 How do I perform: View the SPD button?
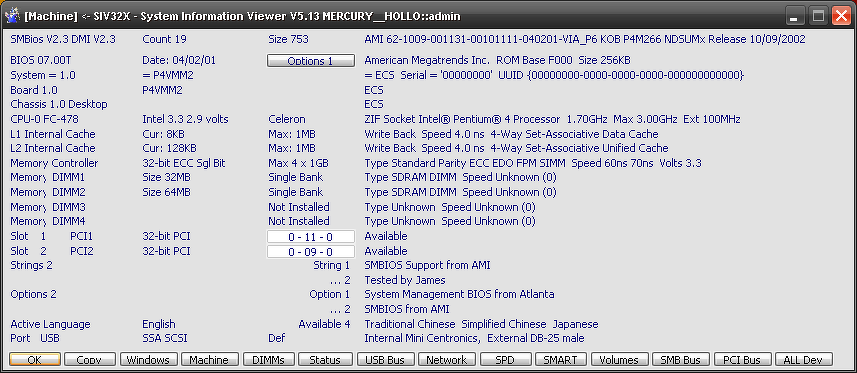click(505, 359)
